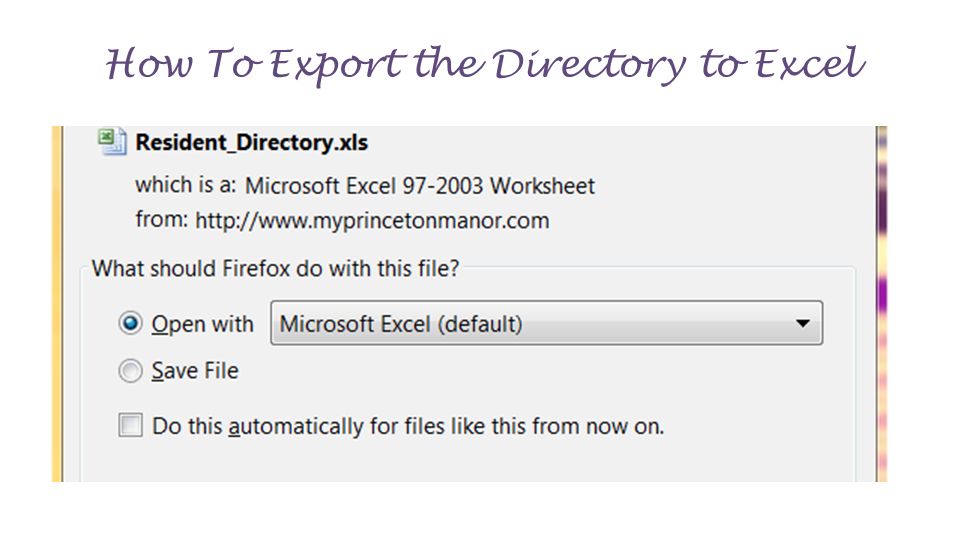Click 'What should Firefox do with this file?' caption
Viewport: 960px width, 540px height.
[x=276, y=269]
